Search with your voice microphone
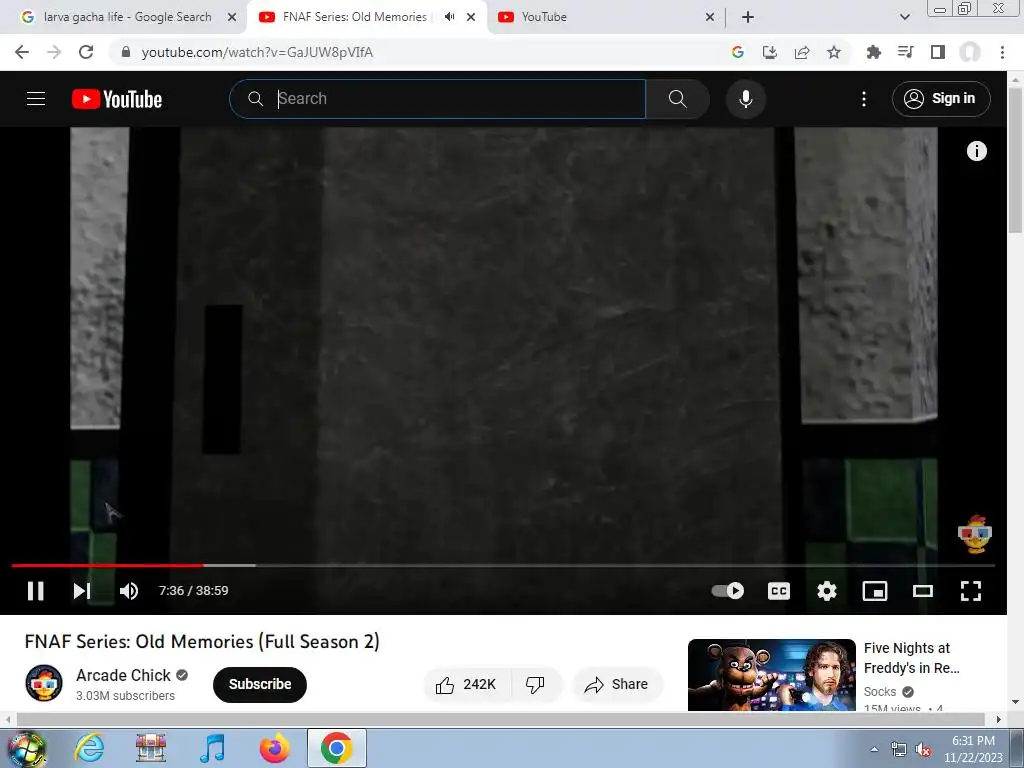Screen dimensions: 1024x768 point(745,99)
